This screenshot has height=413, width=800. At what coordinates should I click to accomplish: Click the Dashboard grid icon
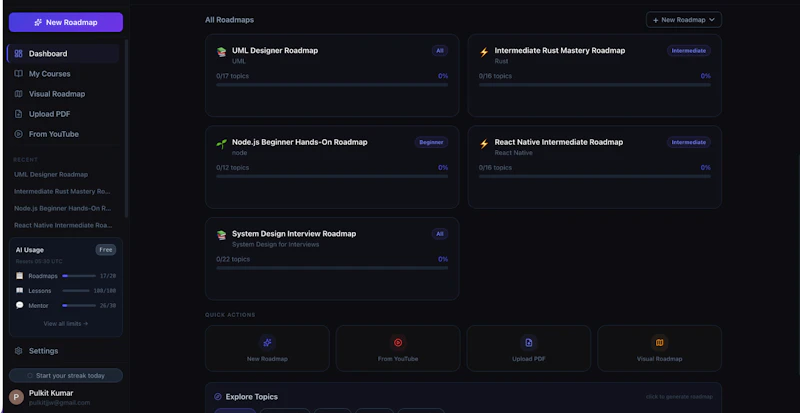point(18,54)
